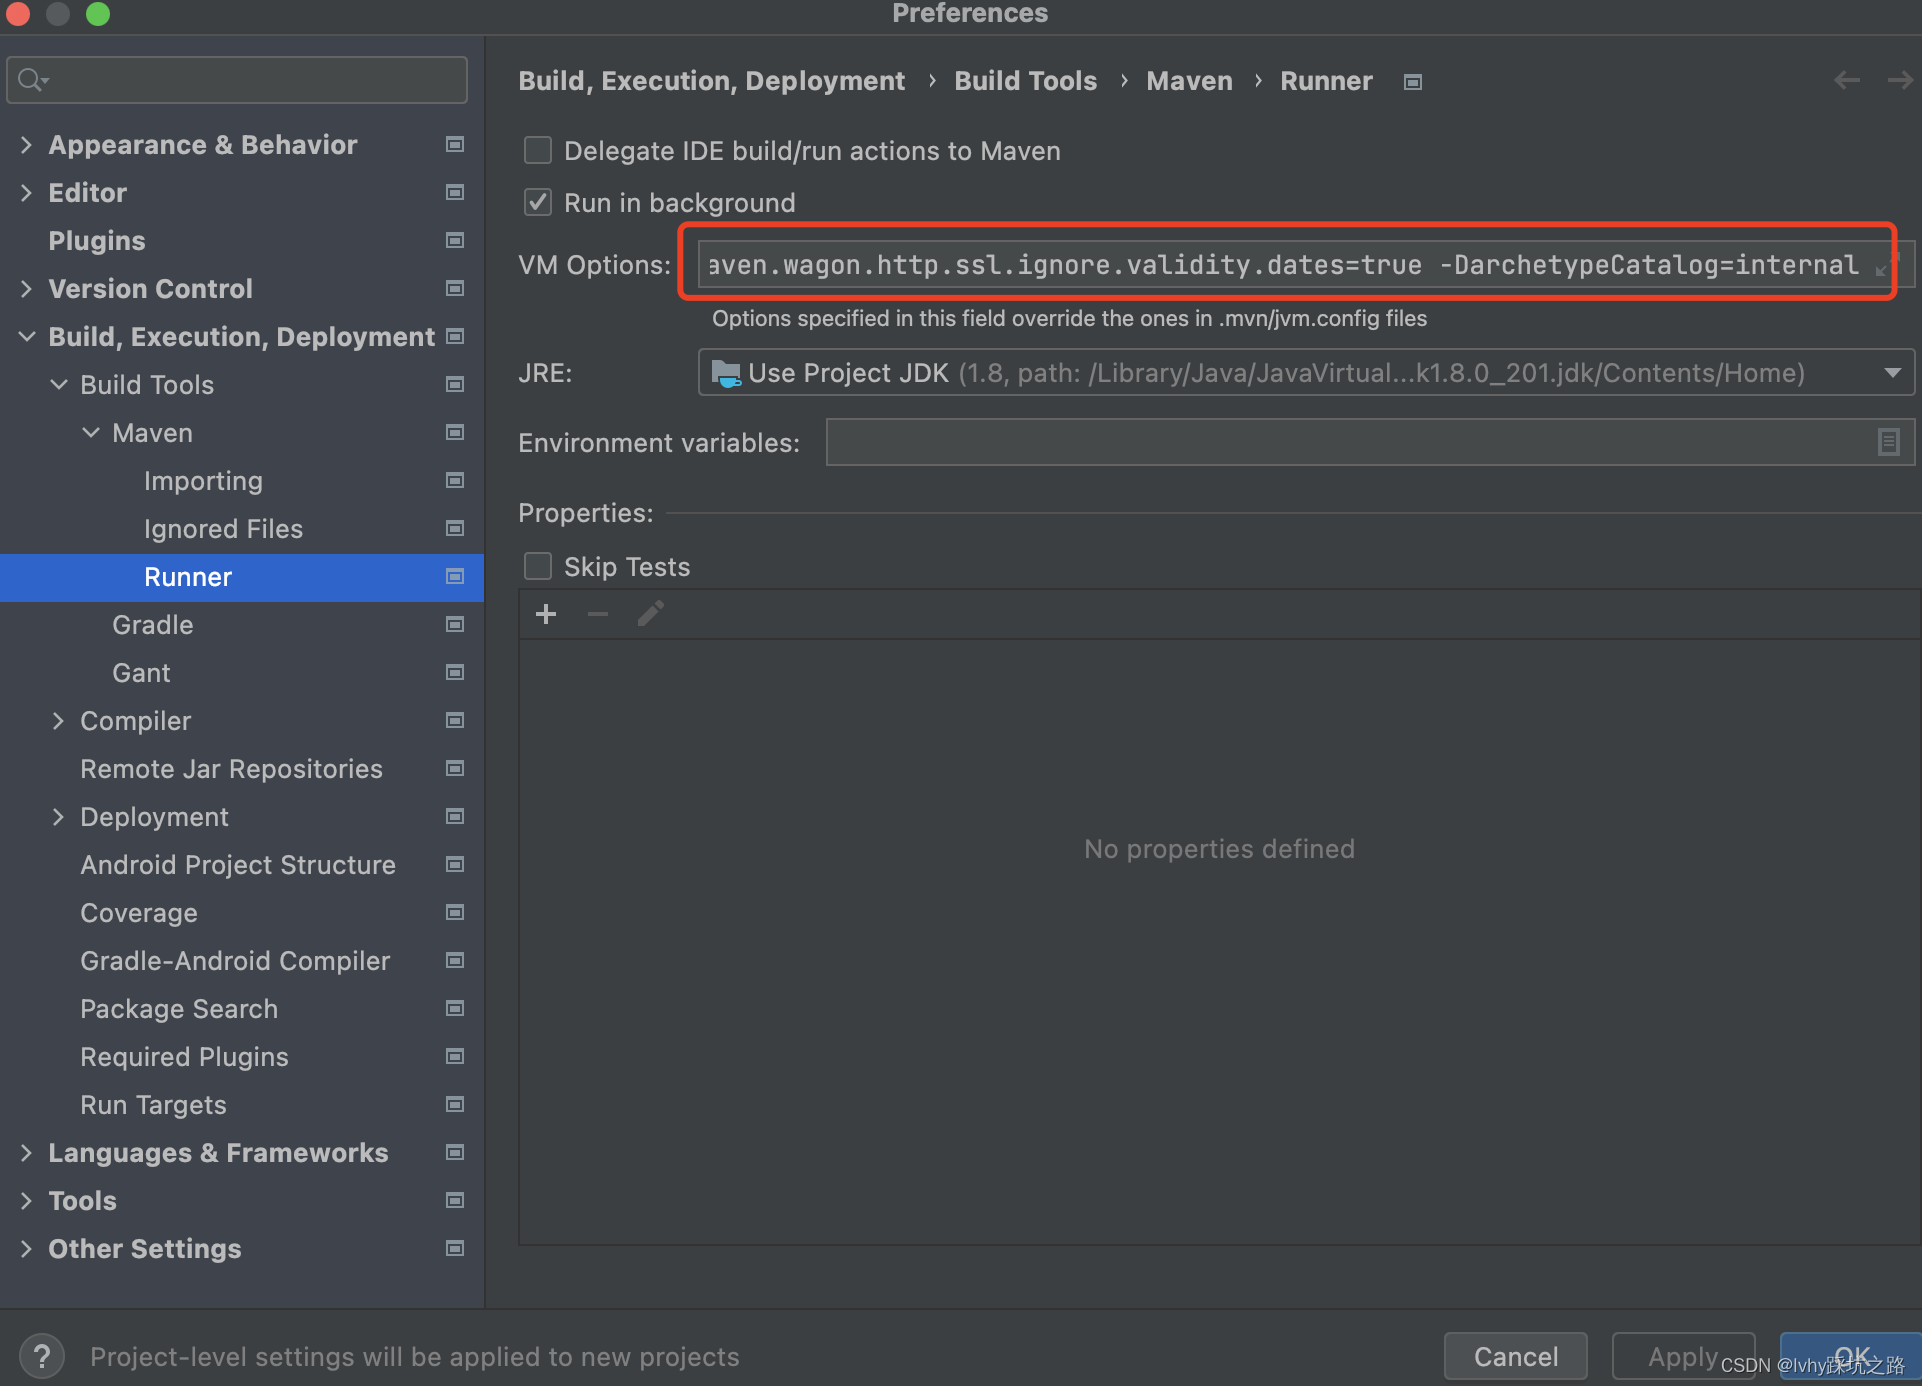
Task: Click the Cancel button
Action: pos(1515,1356)
